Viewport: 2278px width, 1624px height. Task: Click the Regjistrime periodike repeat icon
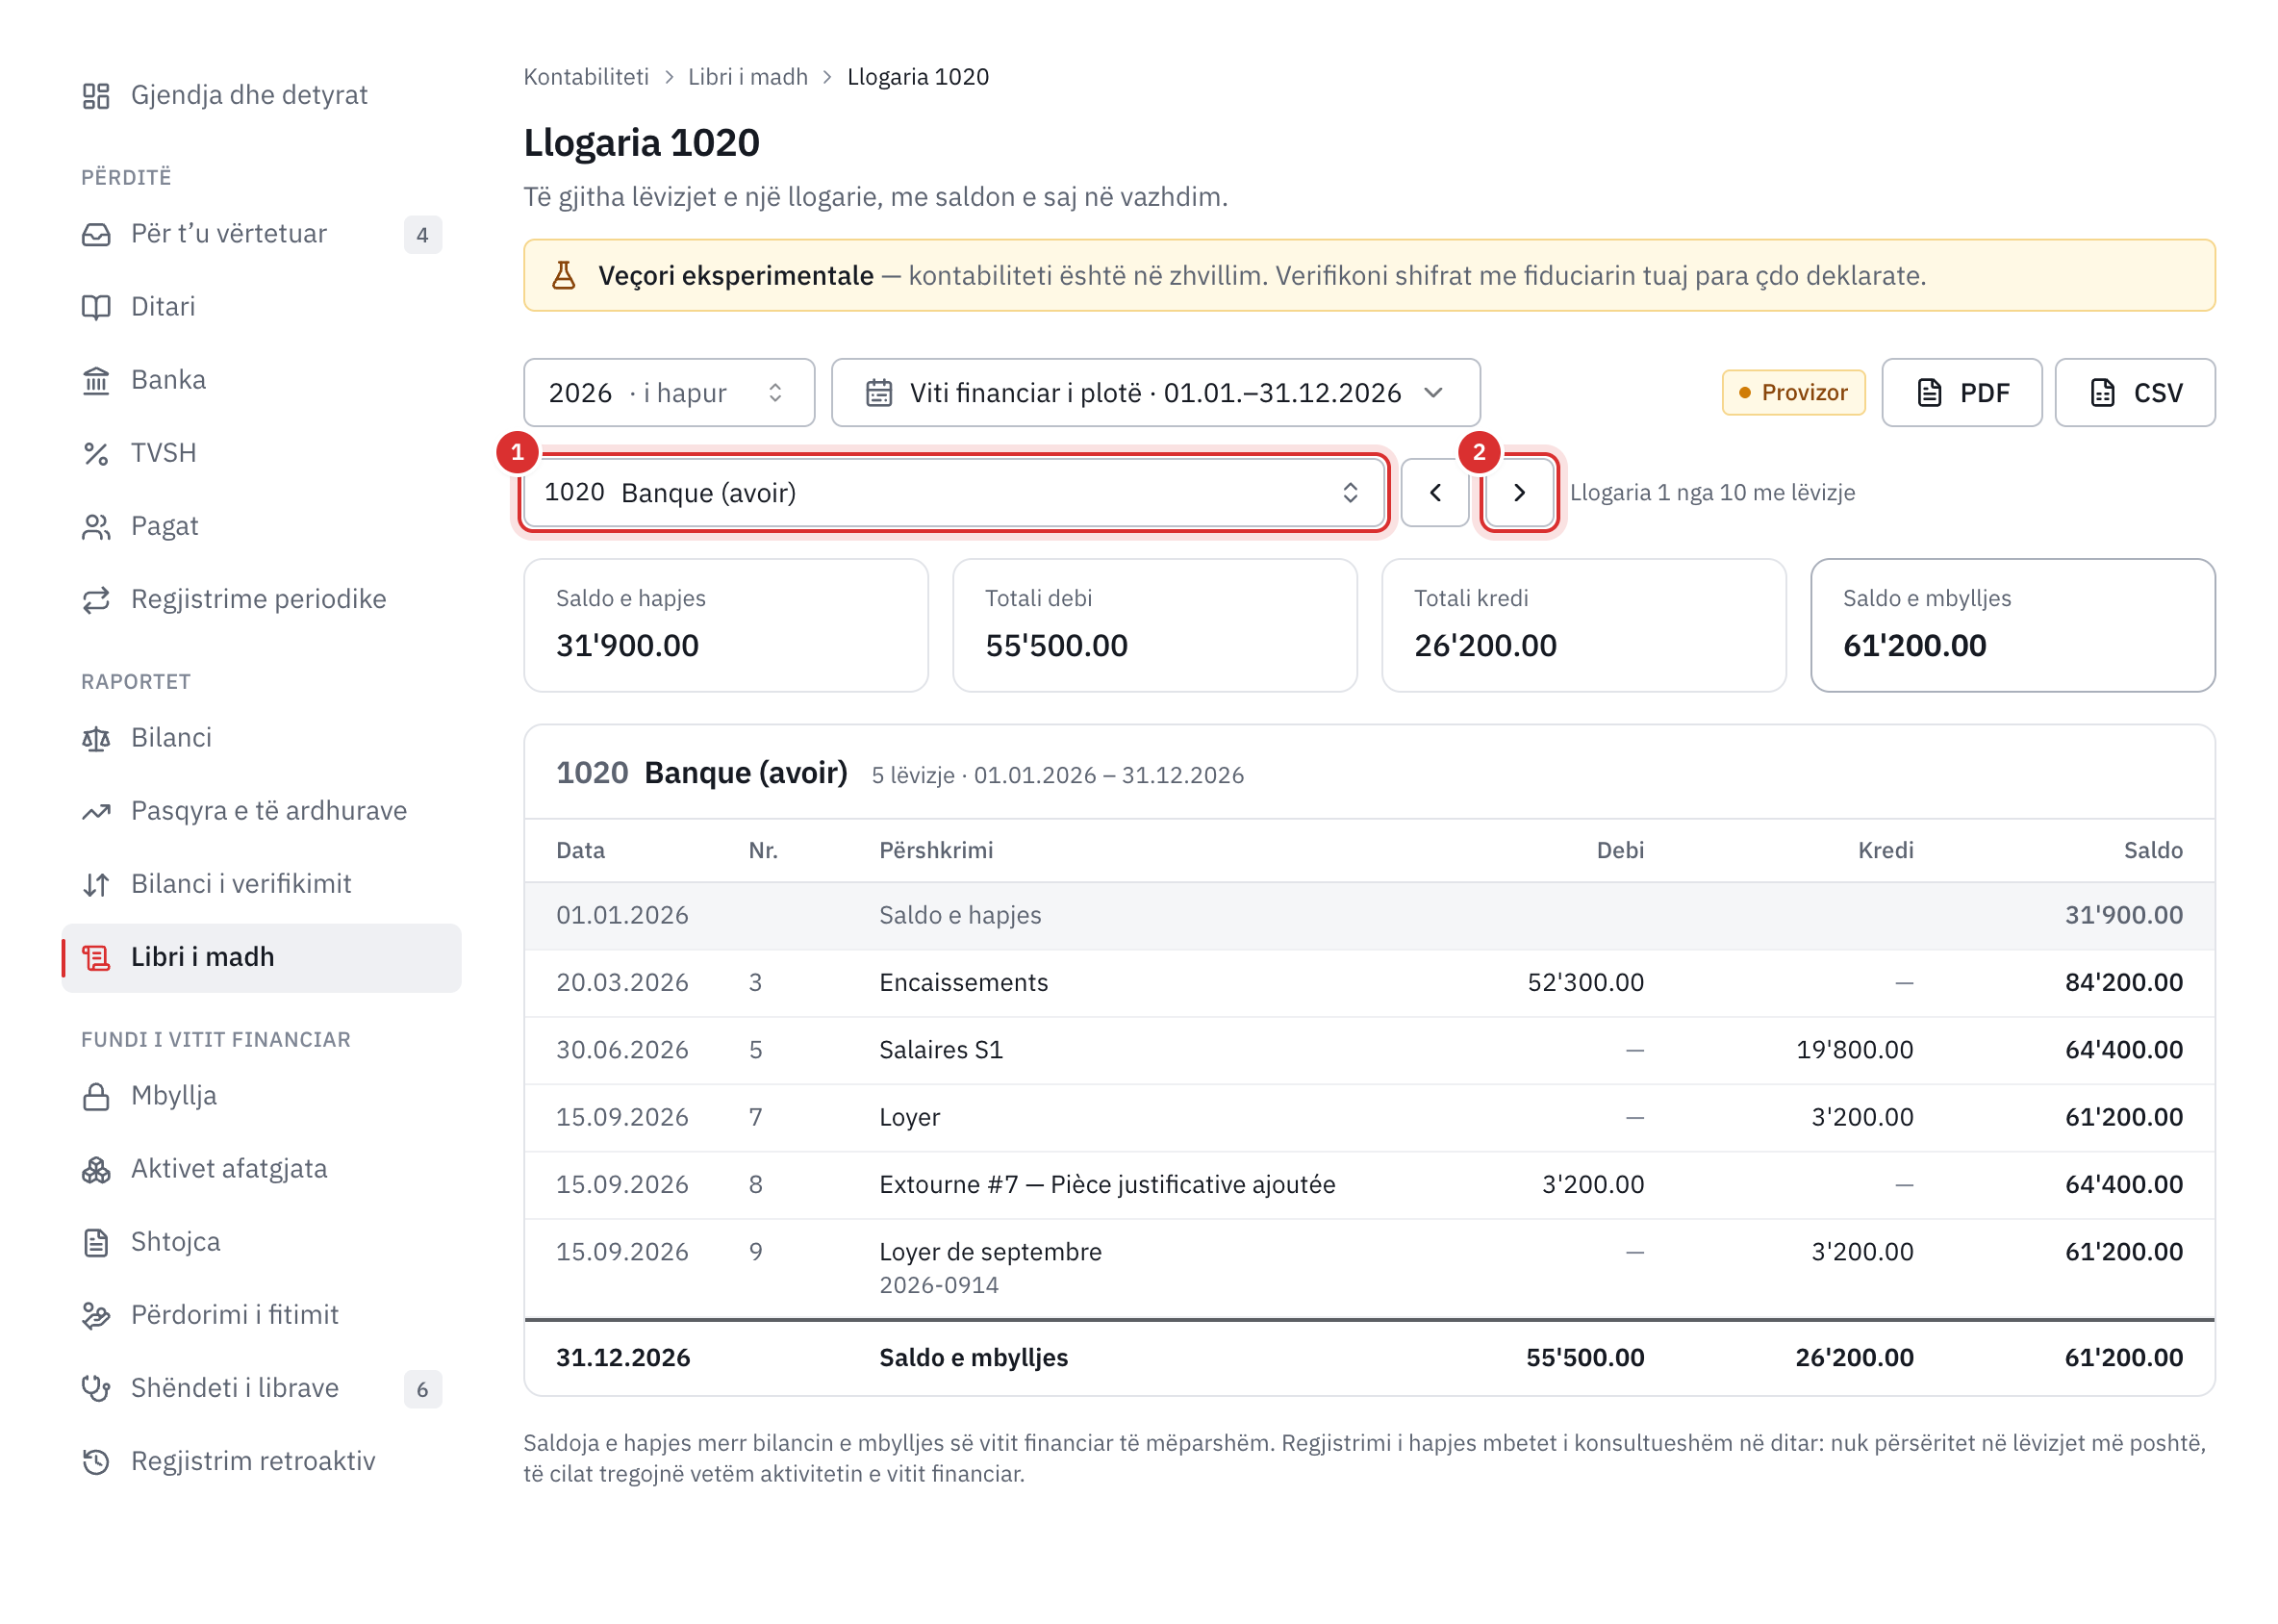96,599
